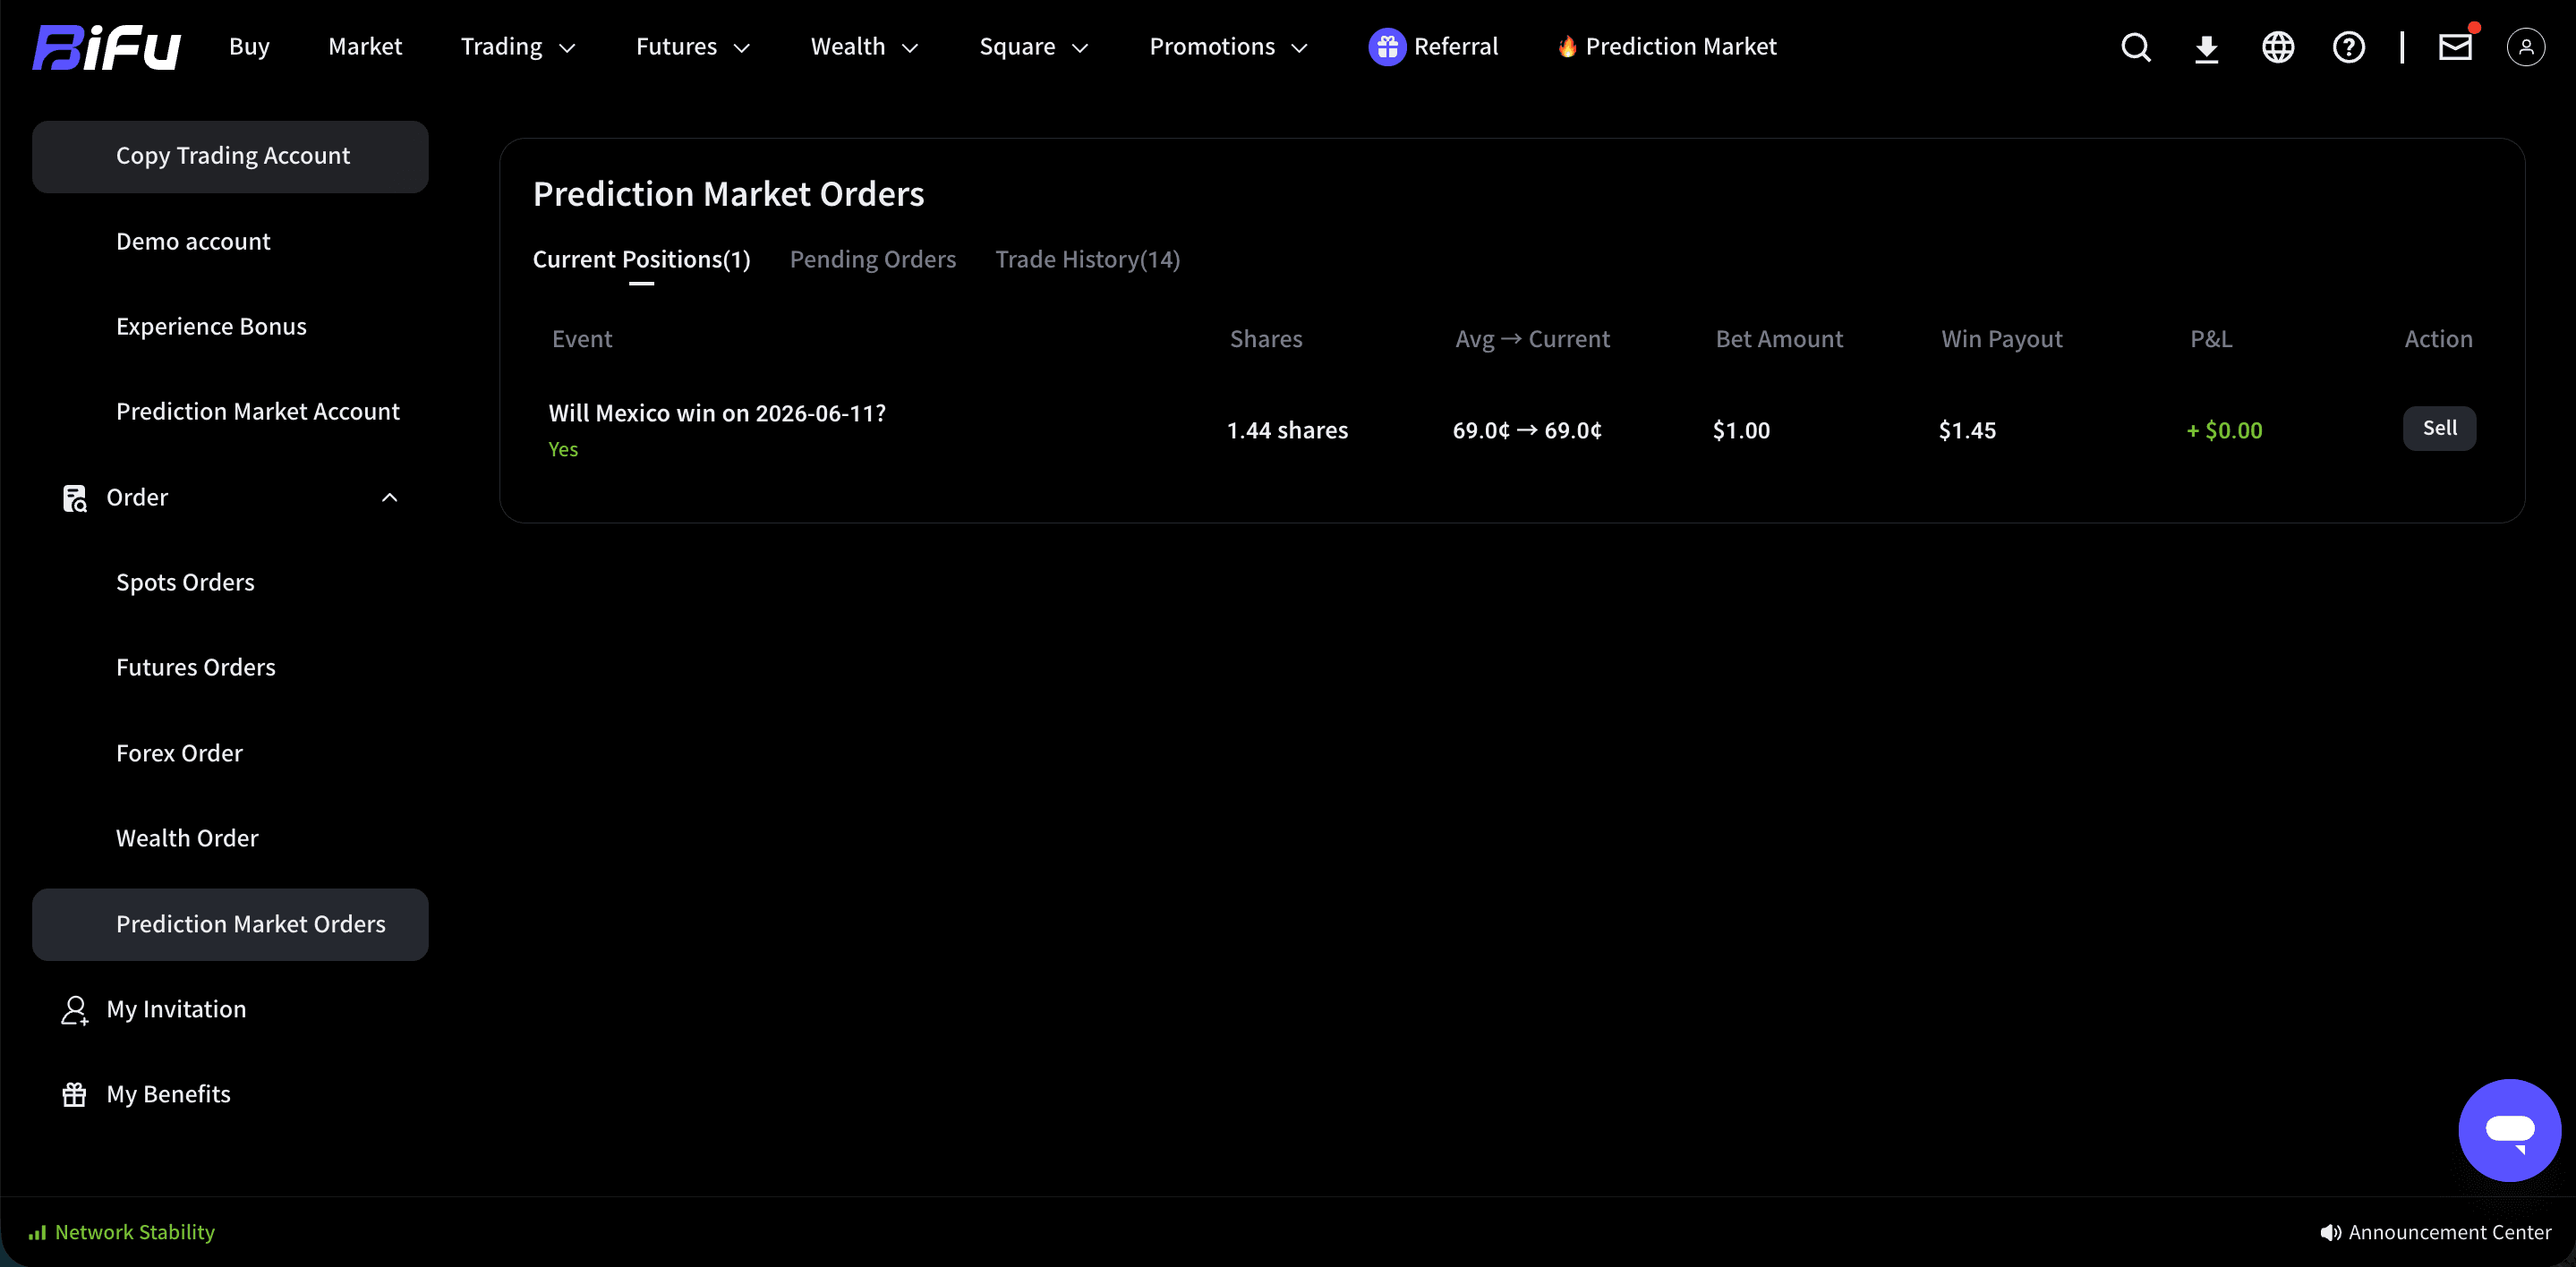2576x1267 pixels.
Task: Open Wealth Order in sidebar
Action: pos(187,839)
